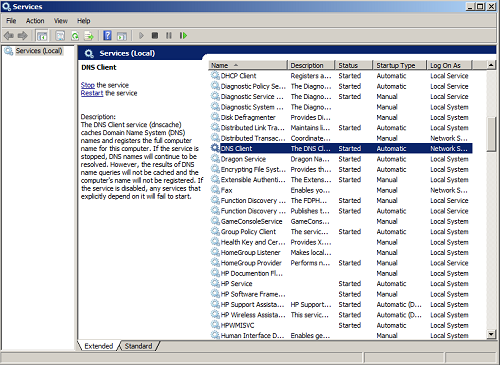Viewport: 500px width, 365px height.
Task: Select the Extensible Authenti... service row
Action: 341,179
